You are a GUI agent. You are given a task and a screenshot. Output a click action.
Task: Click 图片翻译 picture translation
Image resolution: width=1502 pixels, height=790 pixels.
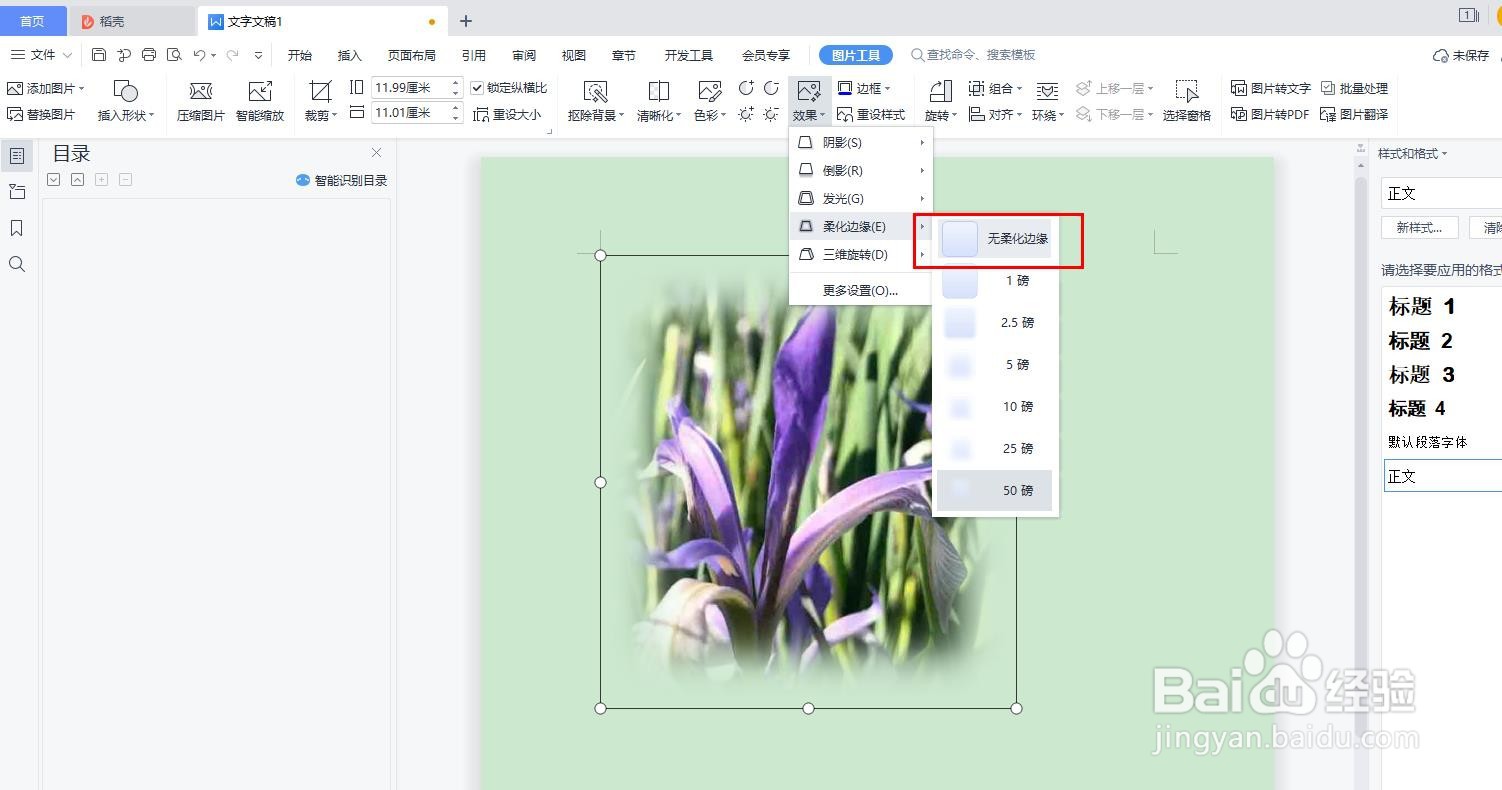[1355, 114]
